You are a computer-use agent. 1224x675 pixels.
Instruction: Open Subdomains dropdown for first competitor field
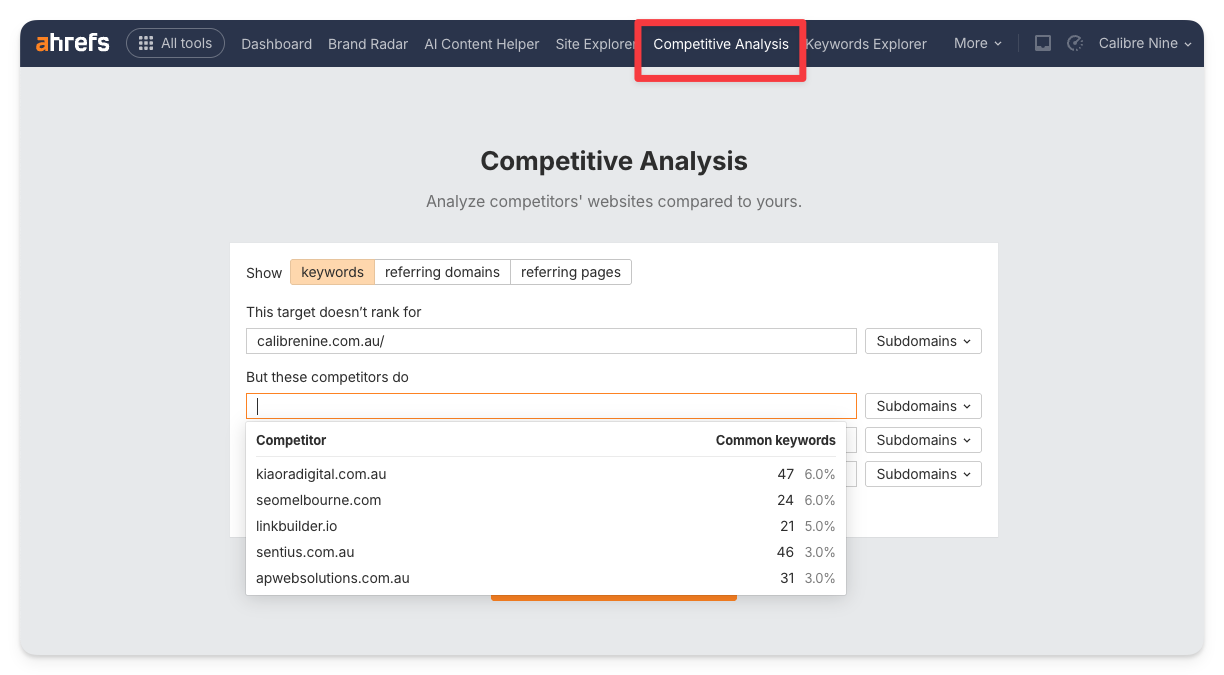(922, 406)
